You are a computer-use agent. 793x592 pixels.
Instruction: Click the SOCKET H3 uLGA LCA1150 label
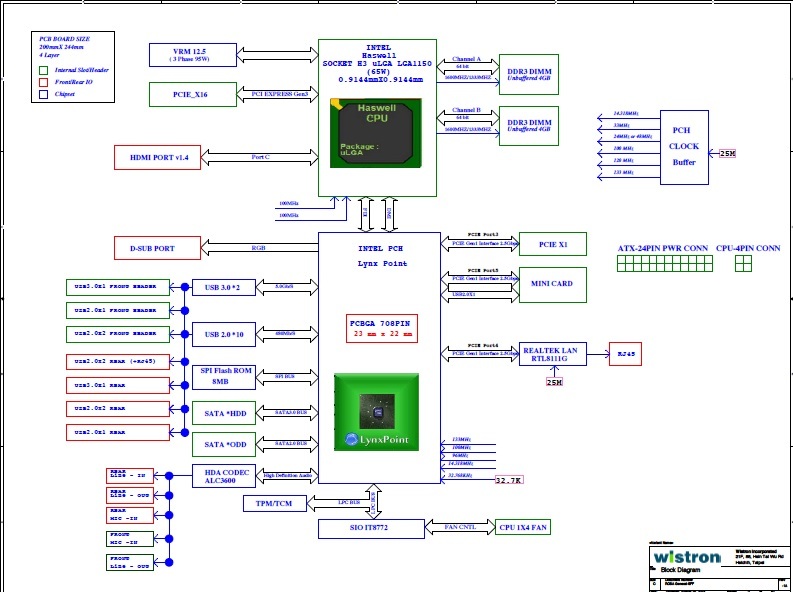pos(377,64)
